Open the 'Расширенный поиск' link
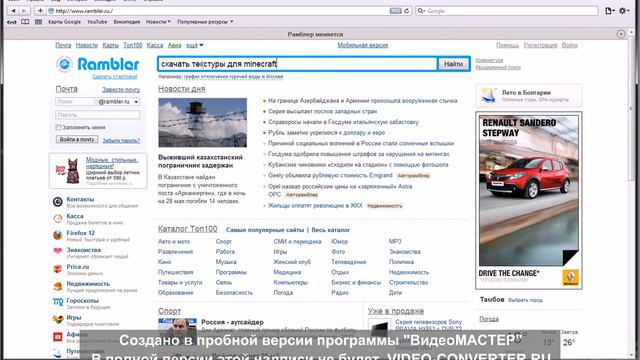The image size is (640, 360). 498,67
